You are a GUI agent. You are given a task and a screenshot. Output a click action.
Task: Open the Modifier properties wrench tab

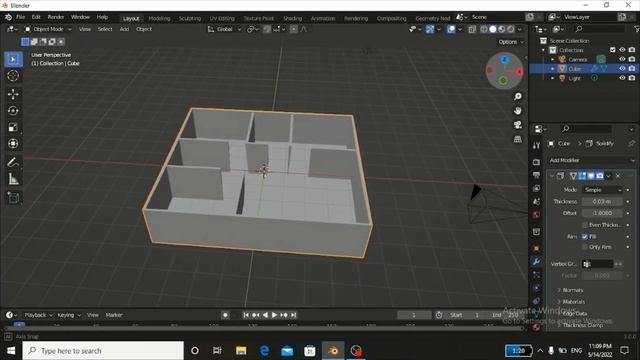[x=536, y=261]
